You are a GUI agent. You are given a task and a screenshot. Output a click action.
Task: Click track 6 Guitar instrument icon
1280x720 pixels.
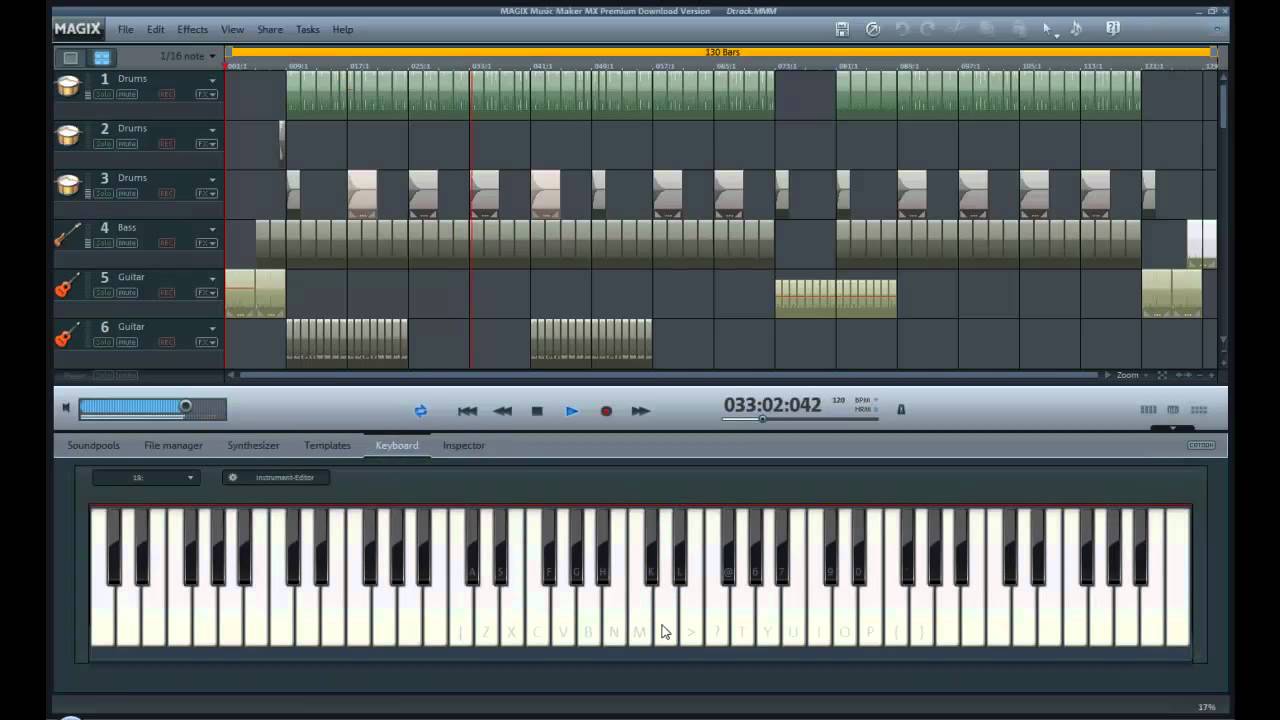click(67, 334)
